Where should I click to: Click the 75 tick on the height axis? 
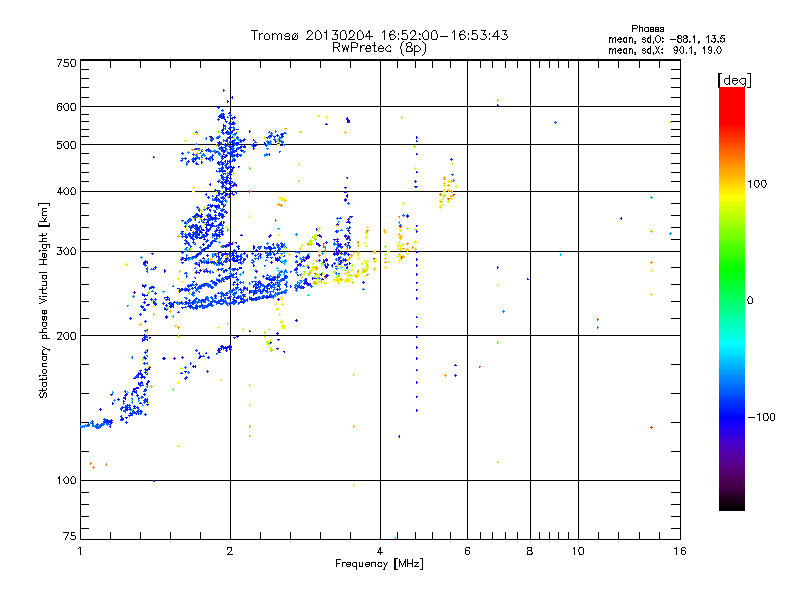[69, 537]
